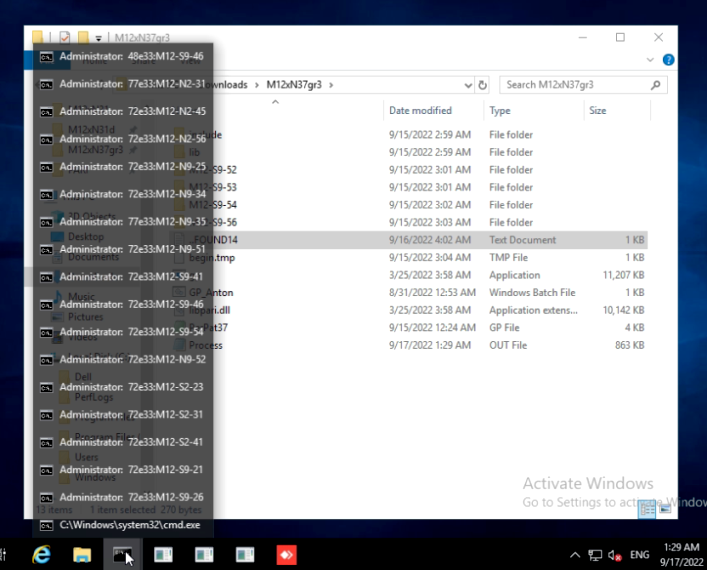Select the GP_Anton batch file row
This screenshot has height=570, width=707.
click(x=410, y=293)
